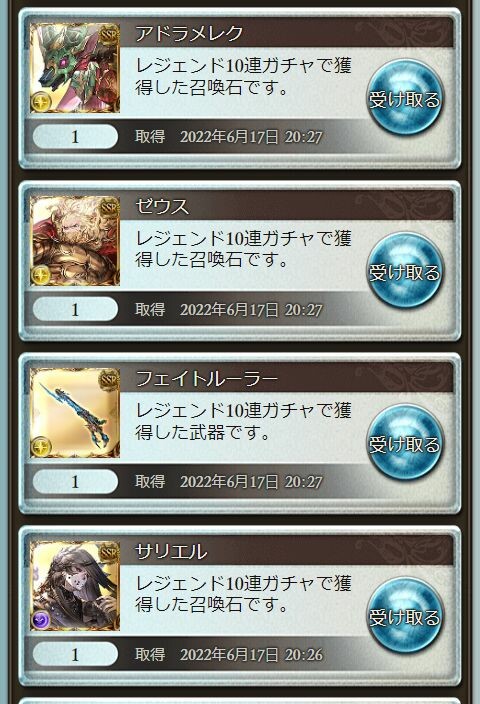
Task: Open the サリエル summon portrait thumbnail
Action: [75, 586]
